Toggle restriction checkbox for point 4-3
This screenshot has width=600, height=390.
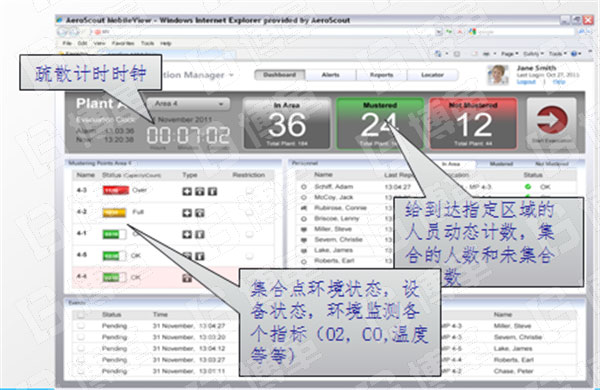249,190
